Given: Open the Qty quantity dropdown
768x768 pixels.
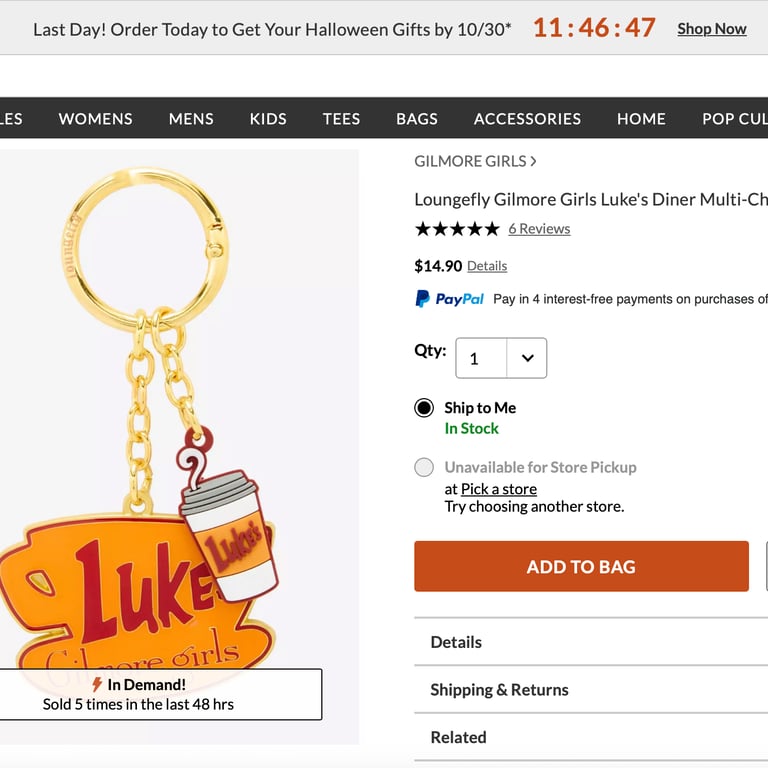Looking at the screenshot, I should coord(501,358).
